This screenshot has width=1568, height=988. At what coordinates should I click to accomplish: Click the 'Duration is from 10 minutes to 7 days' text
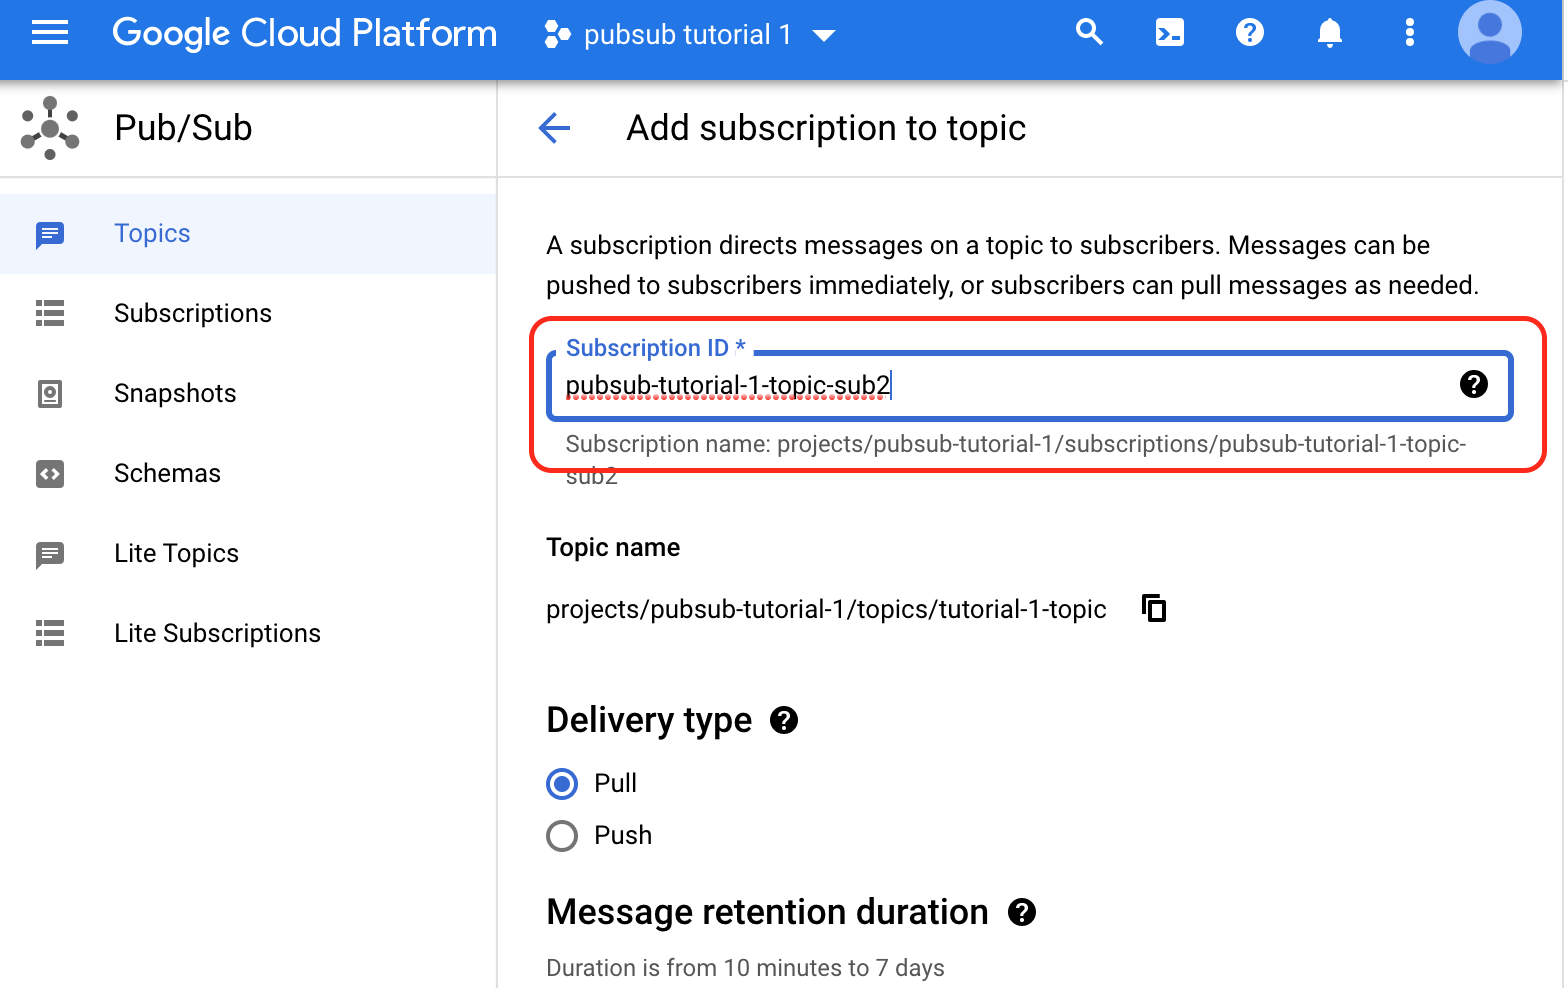pyautogui.click(x=745, y=968)
